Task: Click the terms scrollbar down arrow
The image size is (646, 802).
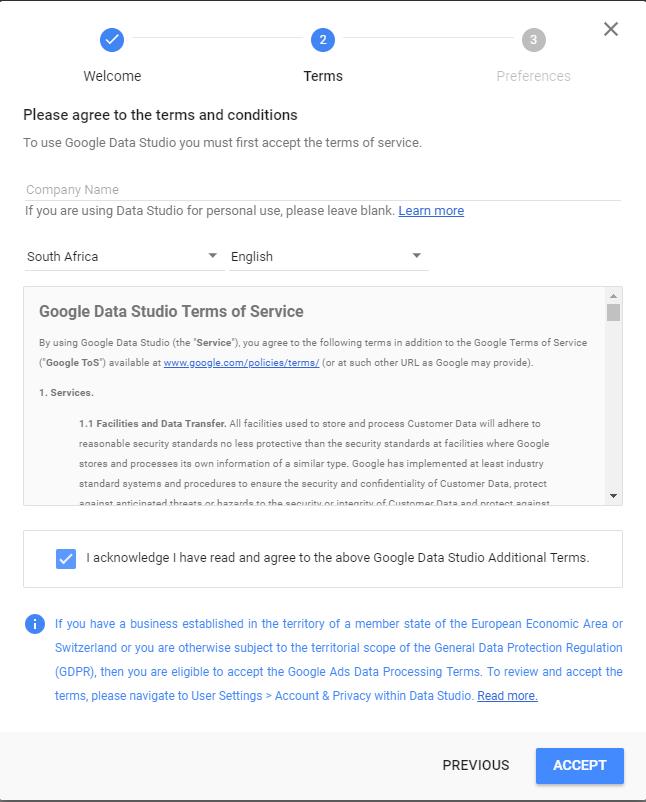Action: coord(614,496)
